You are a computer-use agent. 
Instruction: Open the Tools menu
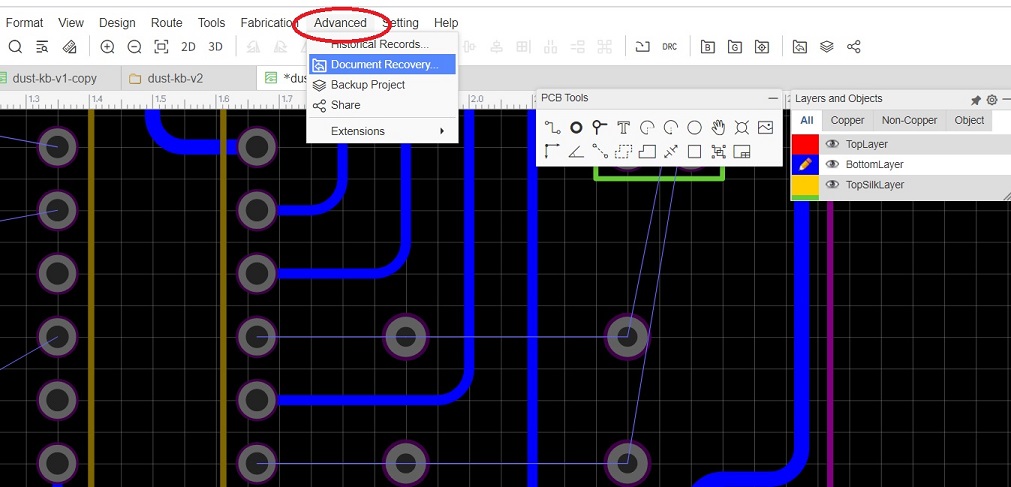click(x=211, y=23)
